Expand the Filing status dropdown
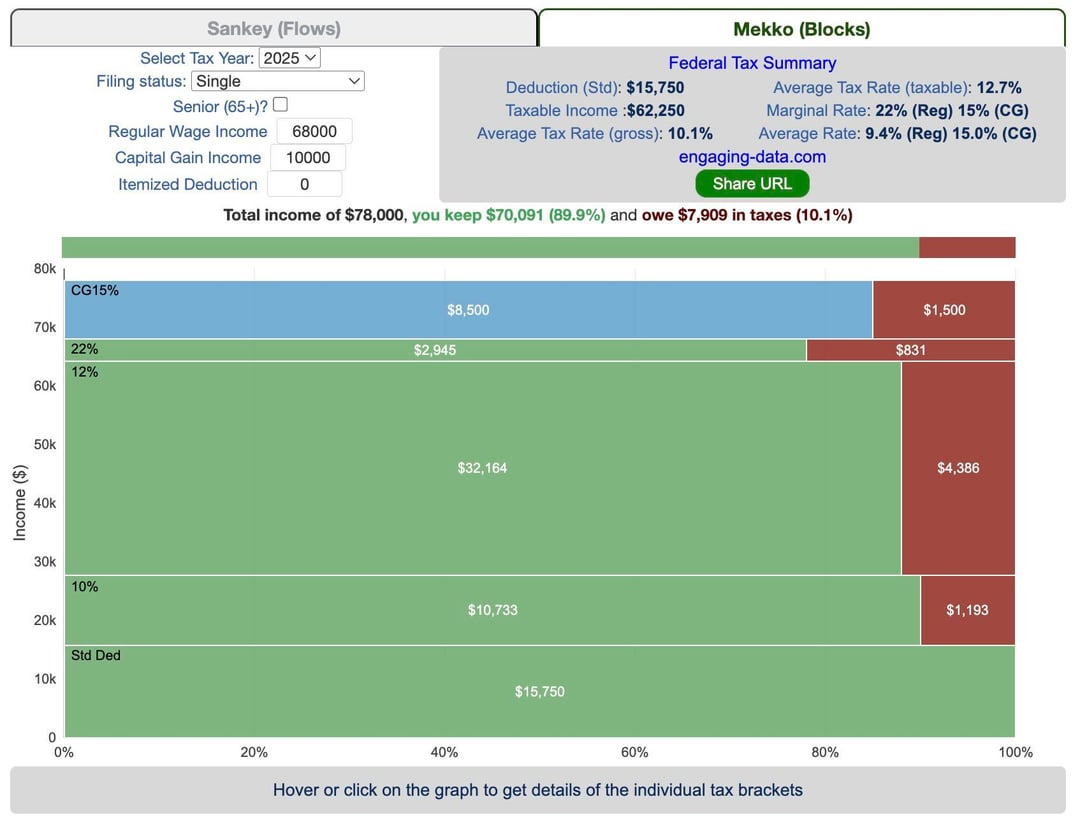The width and height of the screenshot is (1080, 827). pos(277,81)
